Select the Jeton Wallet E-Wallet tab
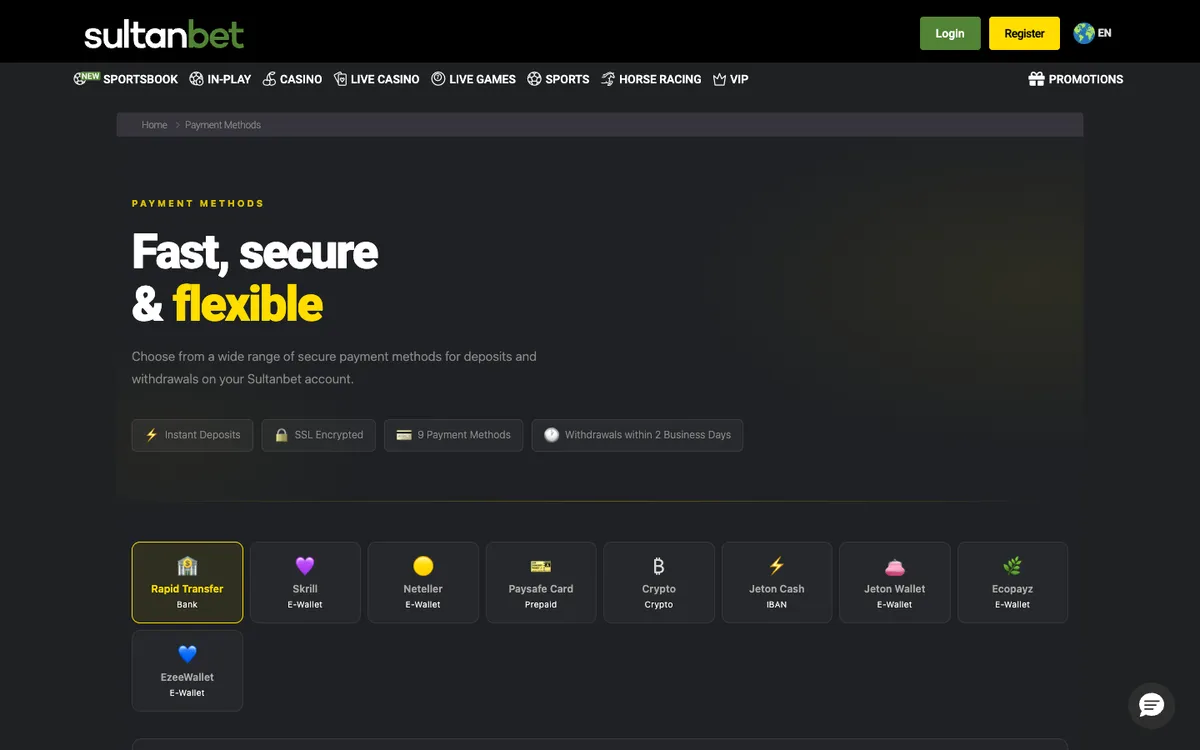Screen dimensions: 1200x750 (x=895, y=583)
